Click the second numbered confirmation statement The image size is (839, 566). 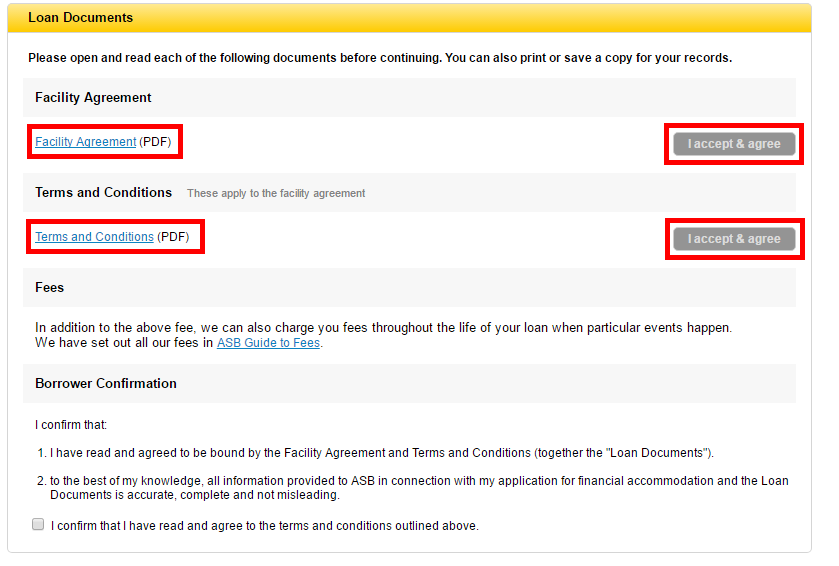click(418, 488)
